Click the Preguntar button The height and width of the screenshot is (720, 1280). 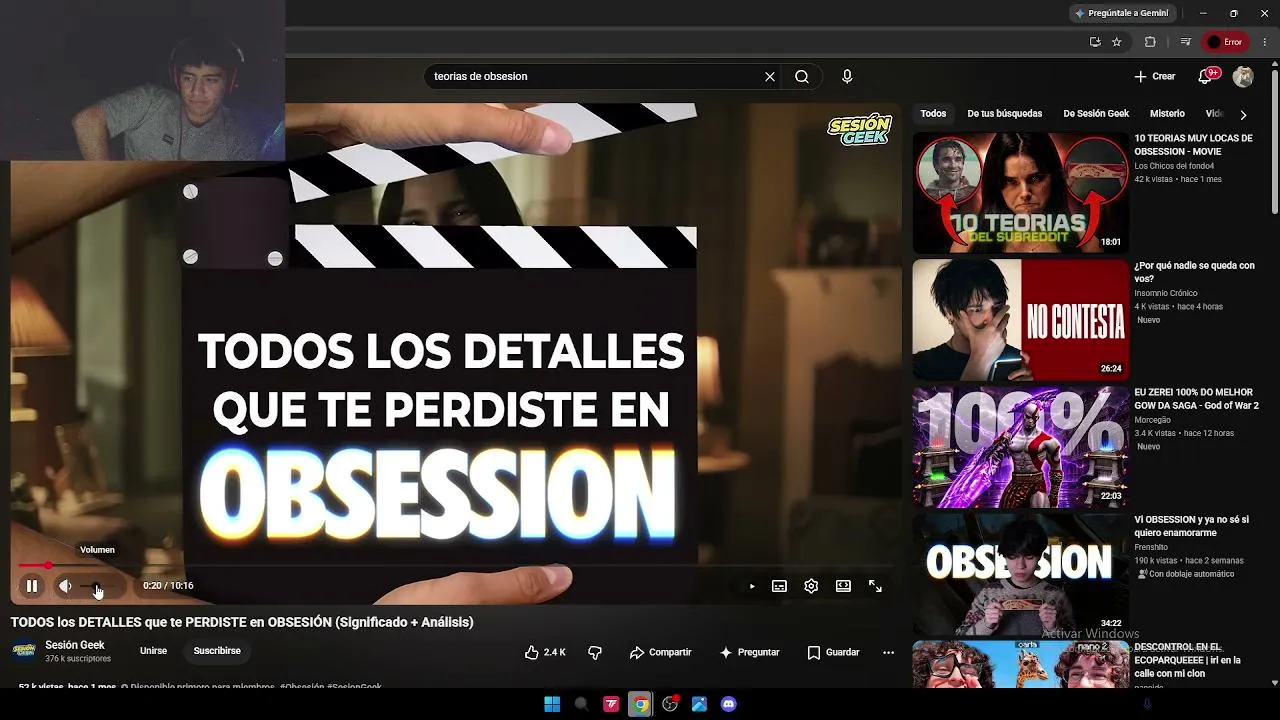(749, 652)
